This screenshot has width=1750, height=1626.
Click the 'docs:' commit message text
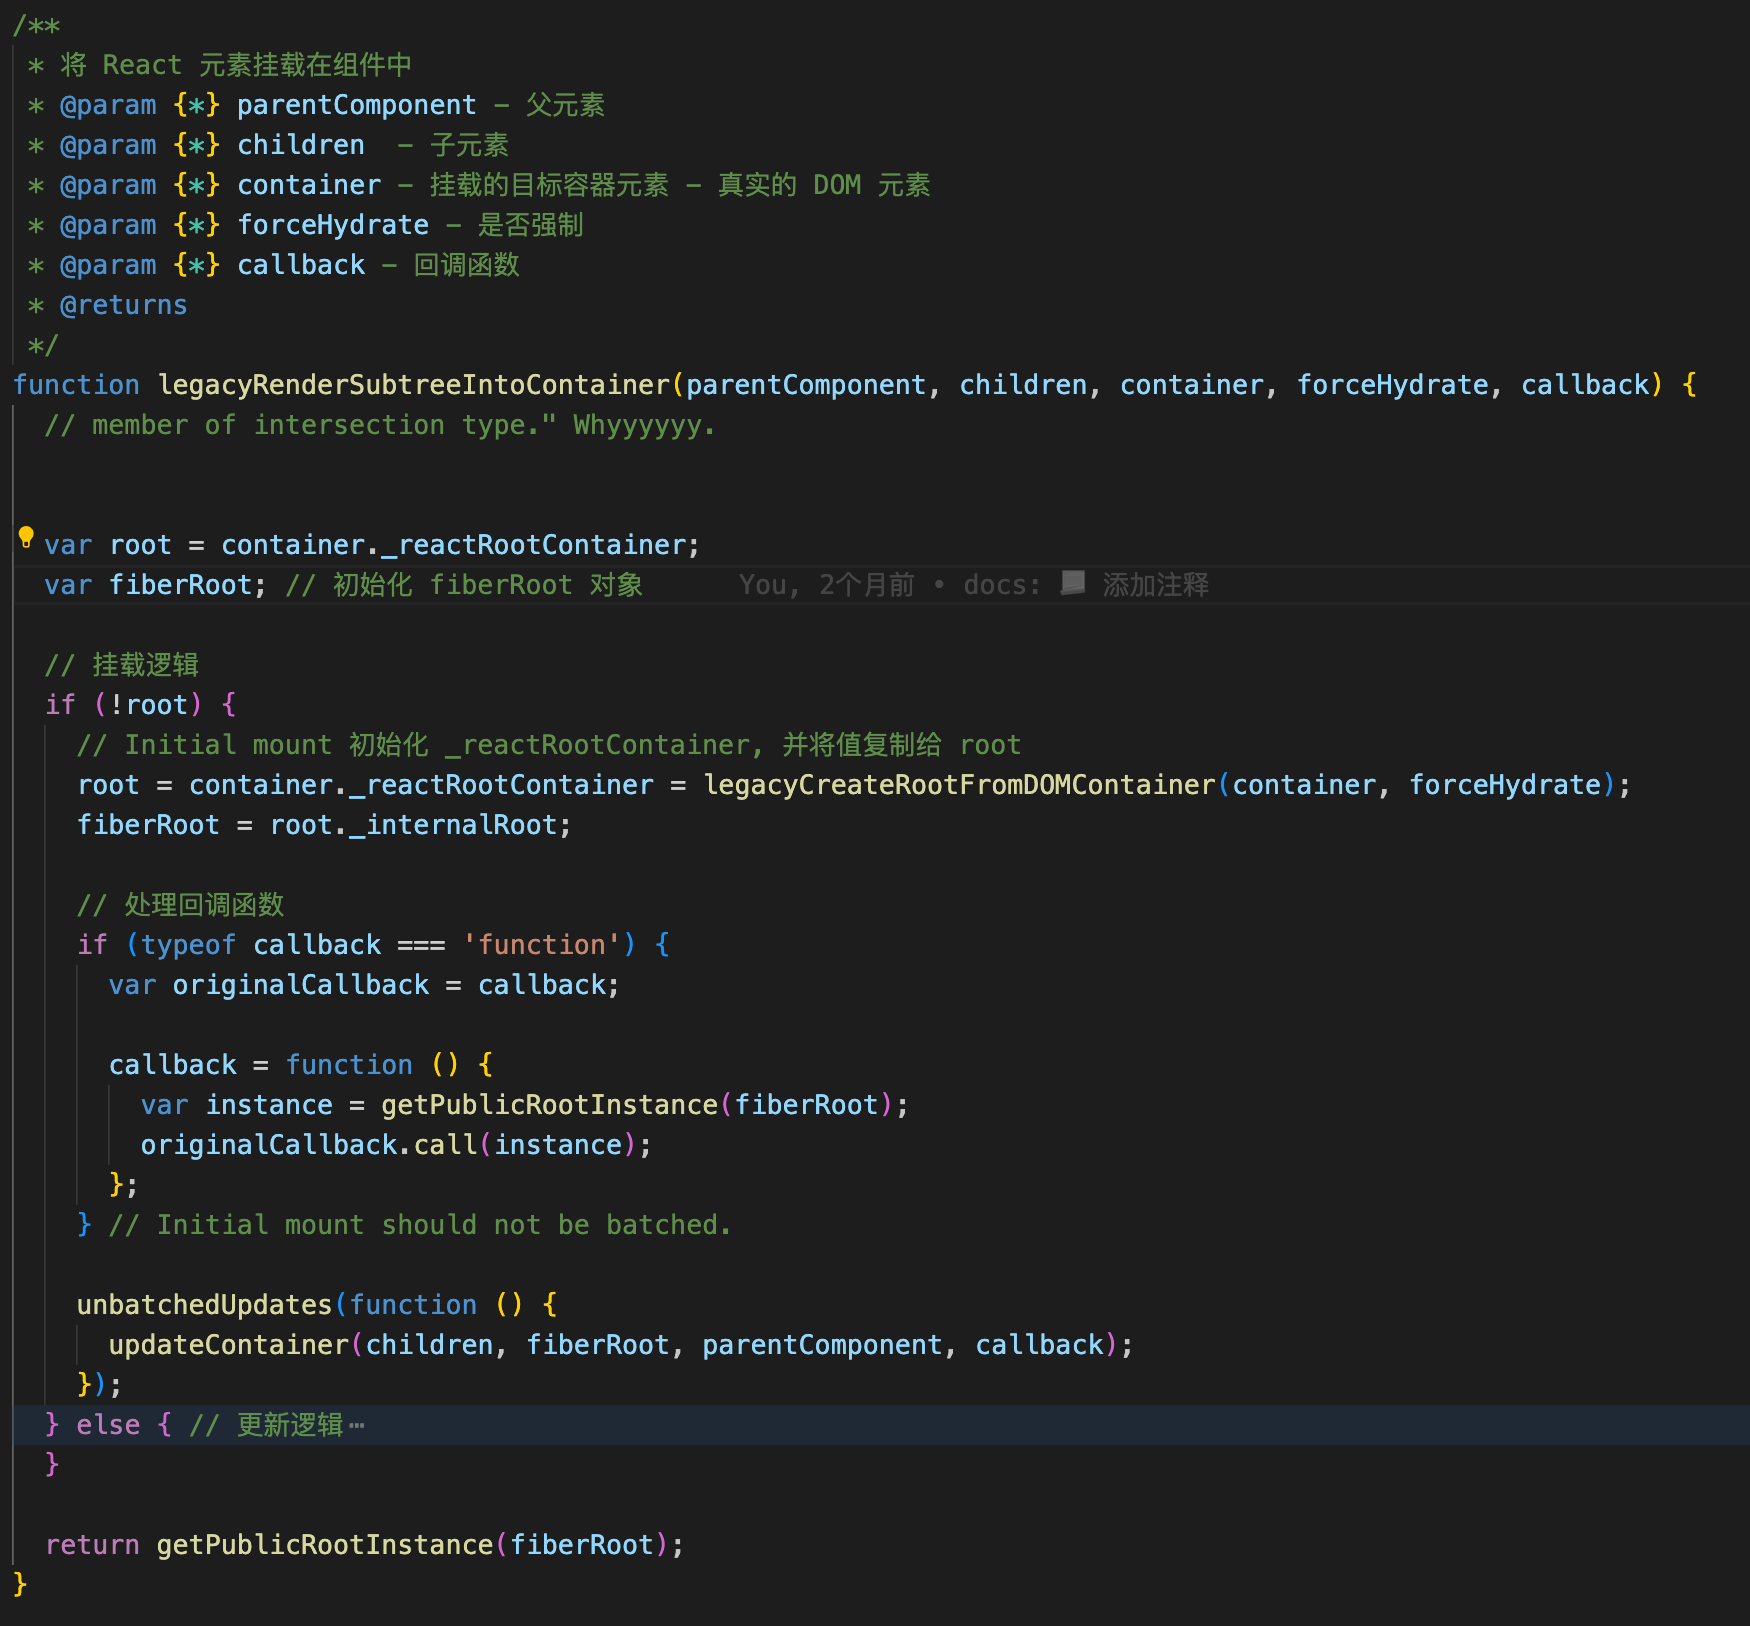1002,585
